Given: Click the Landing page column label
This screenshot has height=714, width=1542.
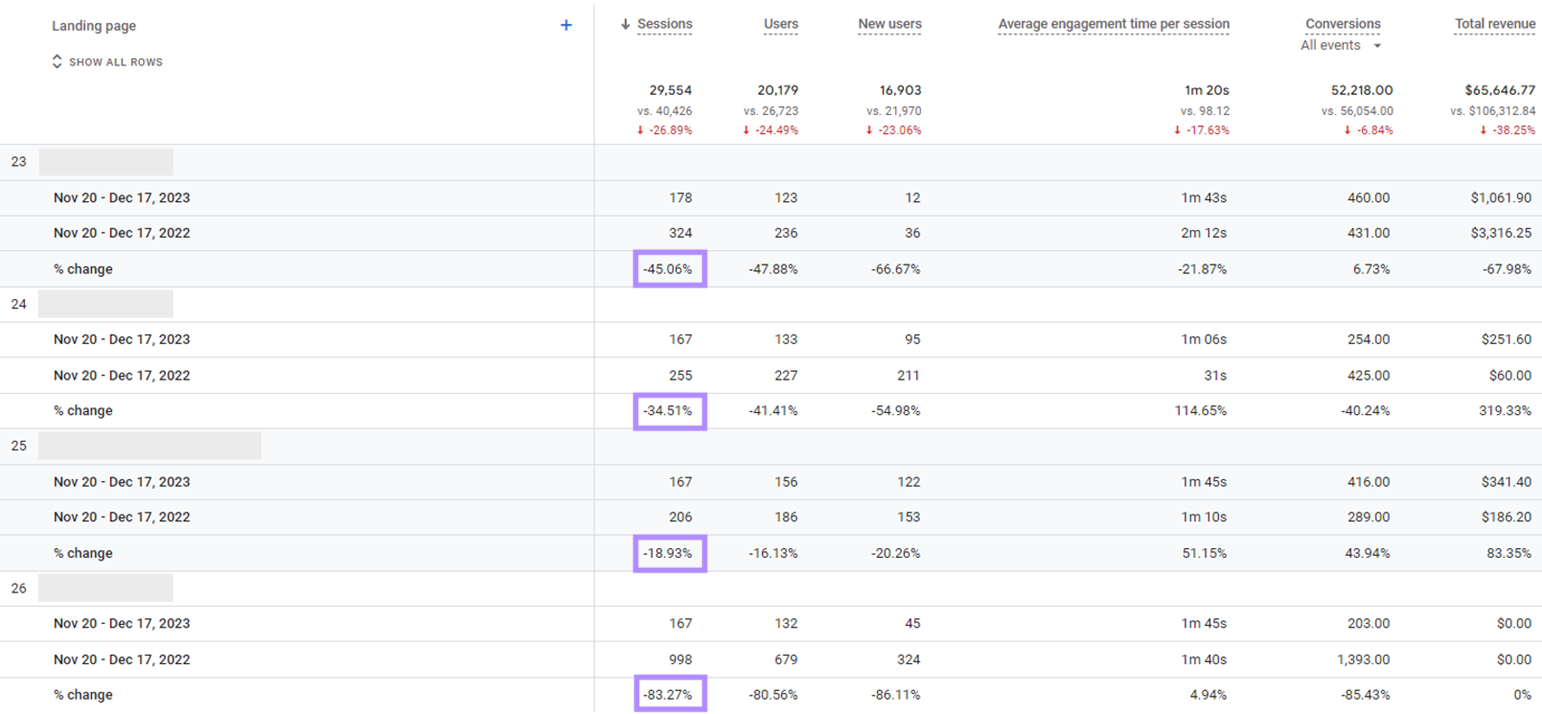Looking at the screenshot, I should pos(93,25).
